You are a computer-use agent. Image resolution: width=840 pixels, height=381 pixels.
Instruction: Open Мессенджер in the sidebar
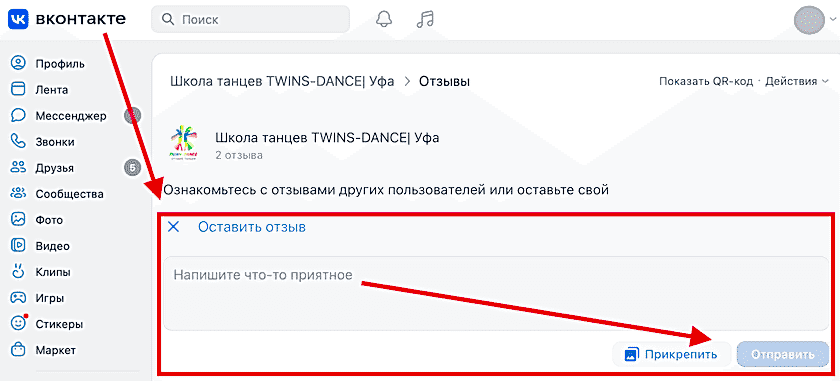pyautogui.click(x=71, y=116)
